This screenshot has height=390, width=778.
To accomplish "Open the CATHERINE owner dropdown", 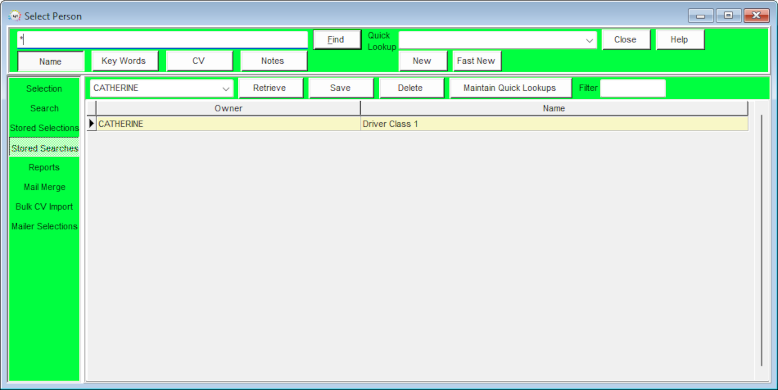I will (226, 88).
